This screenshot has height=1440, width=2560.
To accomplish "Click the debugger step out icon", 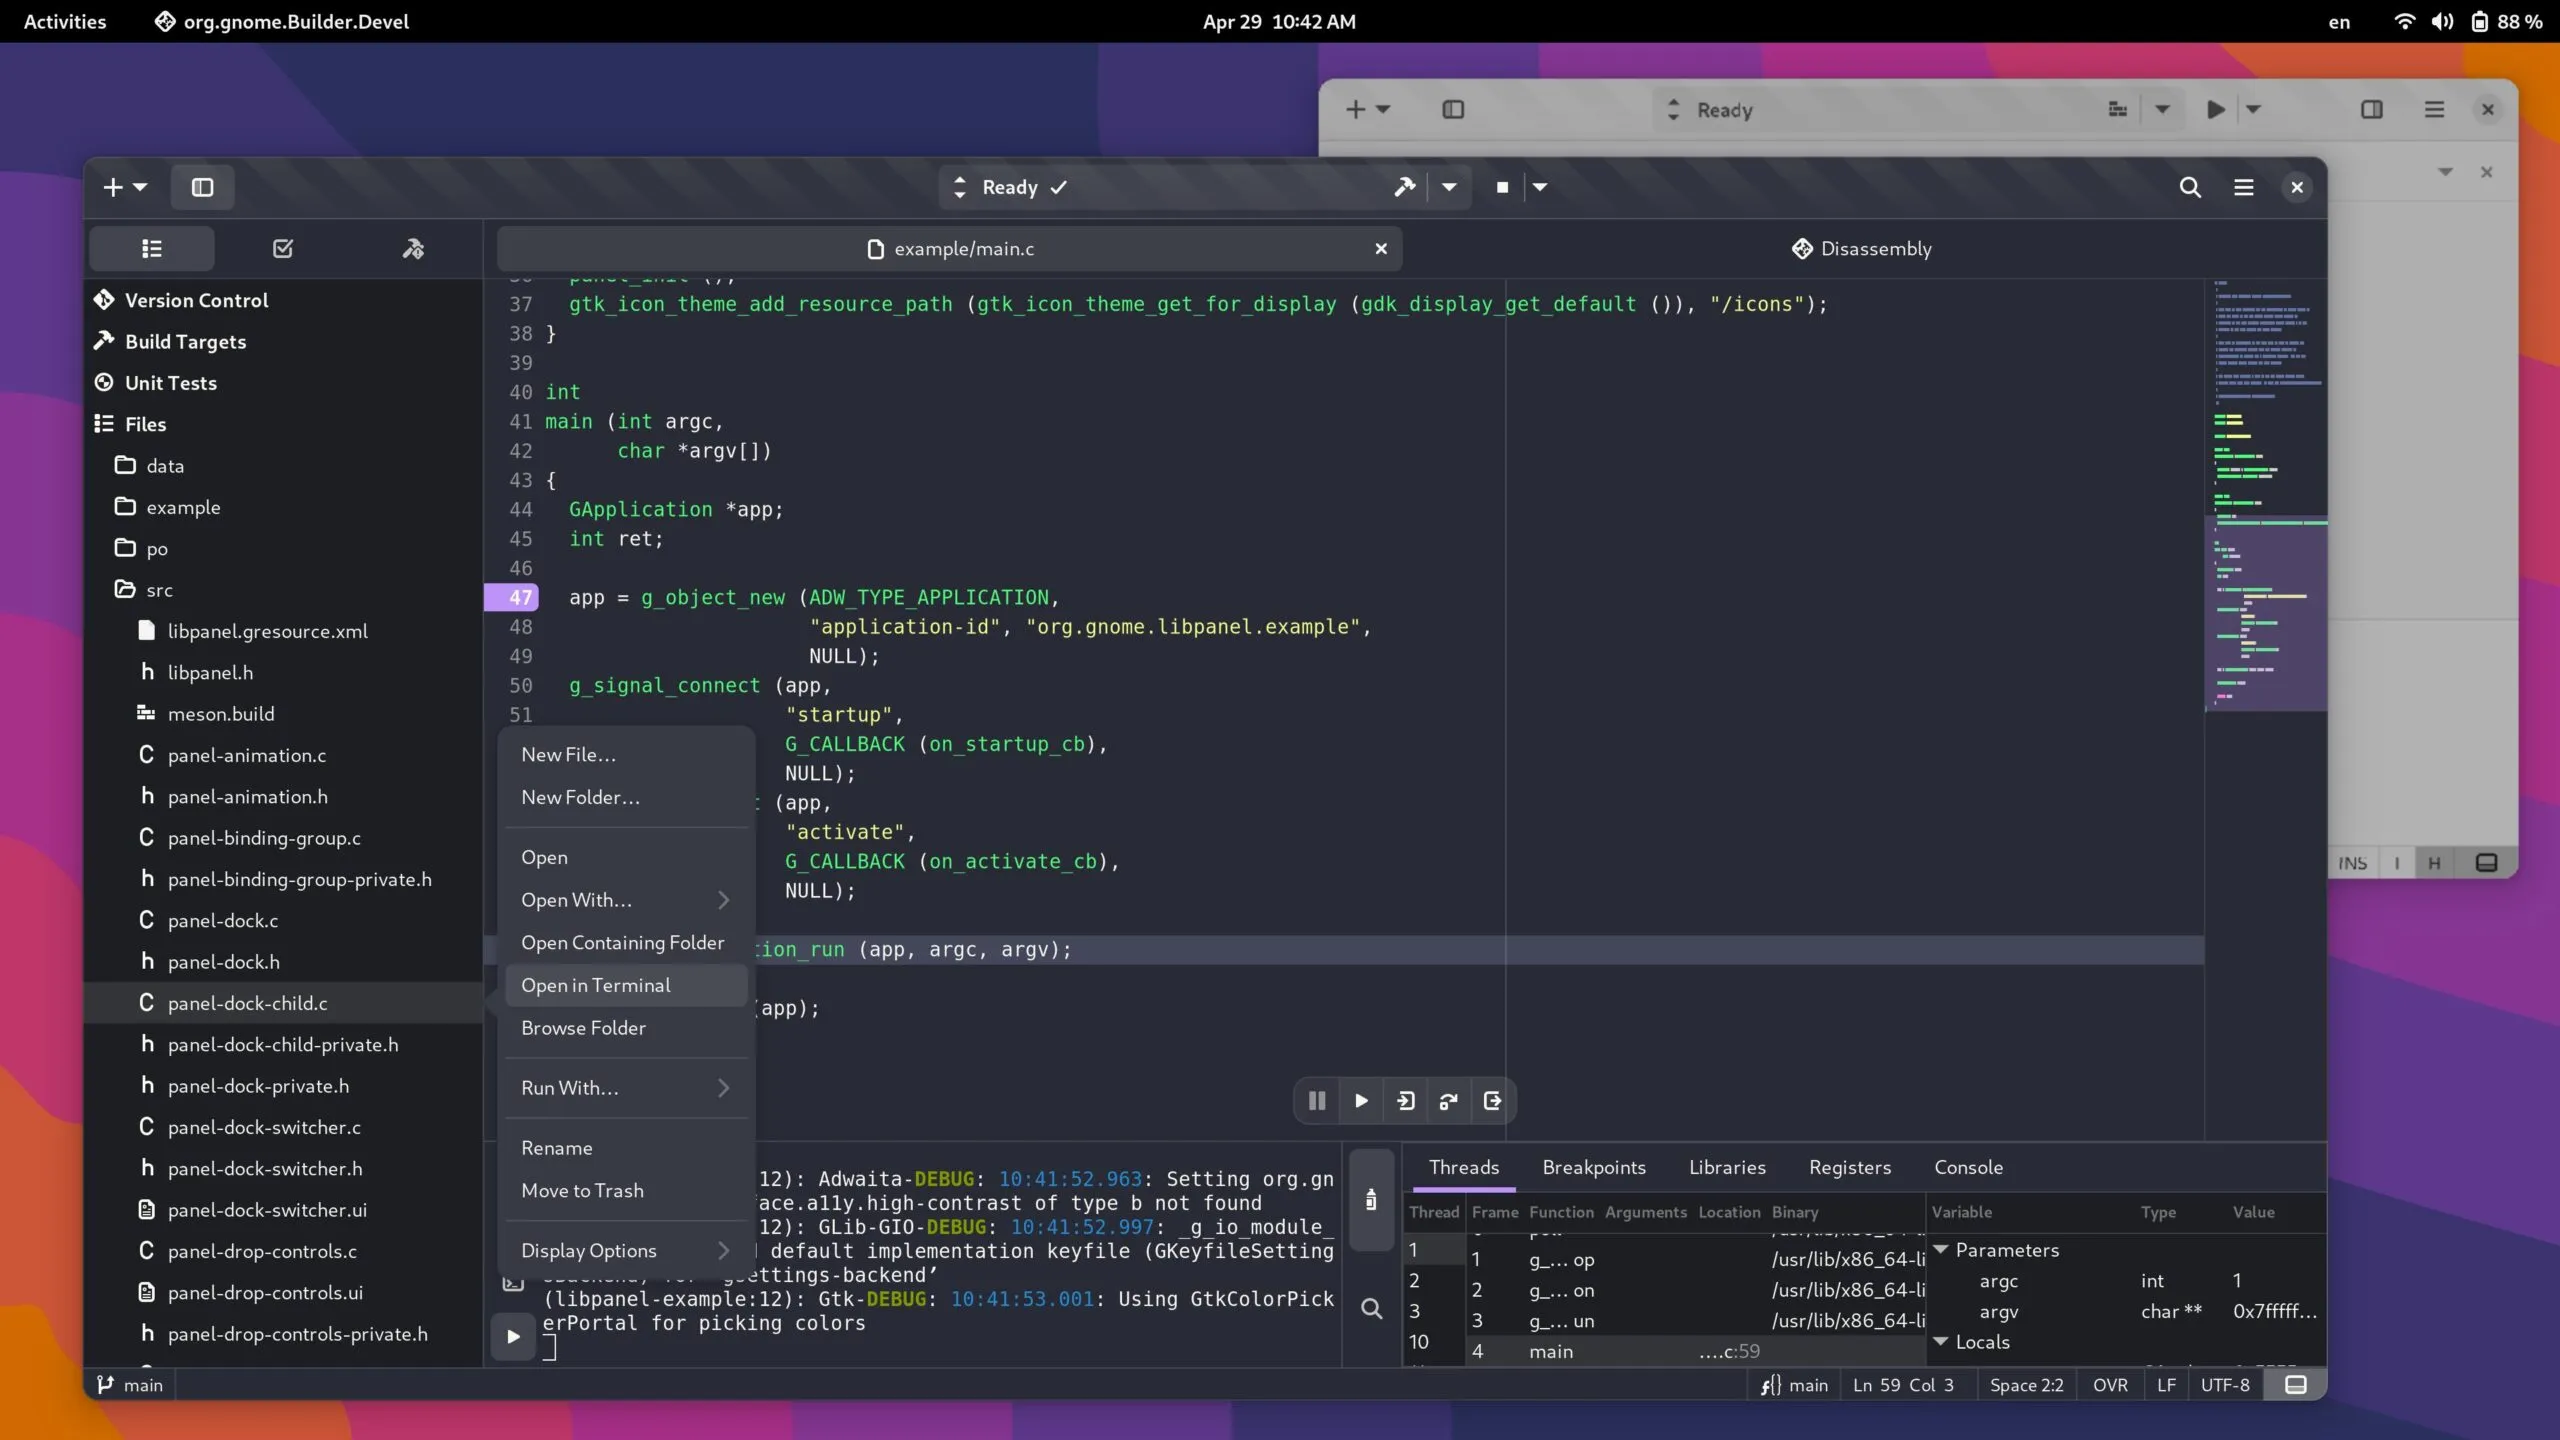I will 1492,1101.
